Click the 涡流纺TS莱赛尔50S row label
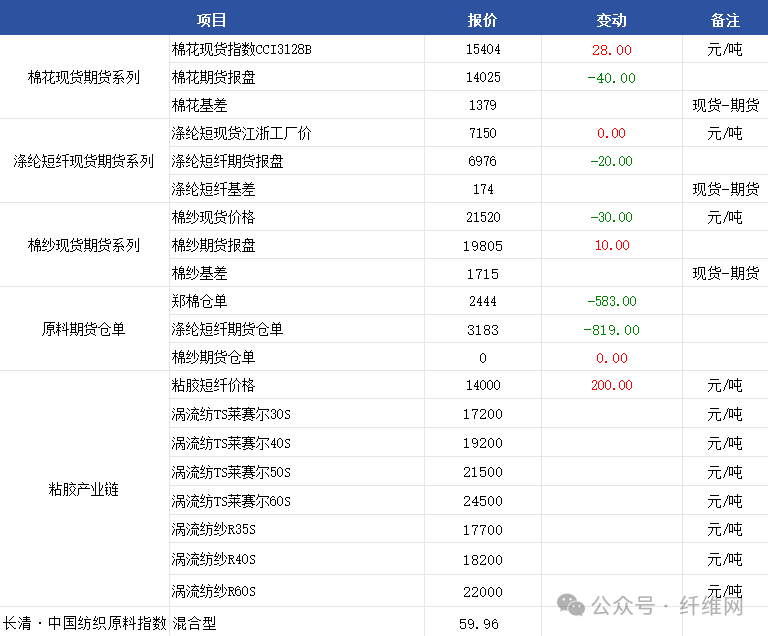768x636 pixels. click(231, 472)
